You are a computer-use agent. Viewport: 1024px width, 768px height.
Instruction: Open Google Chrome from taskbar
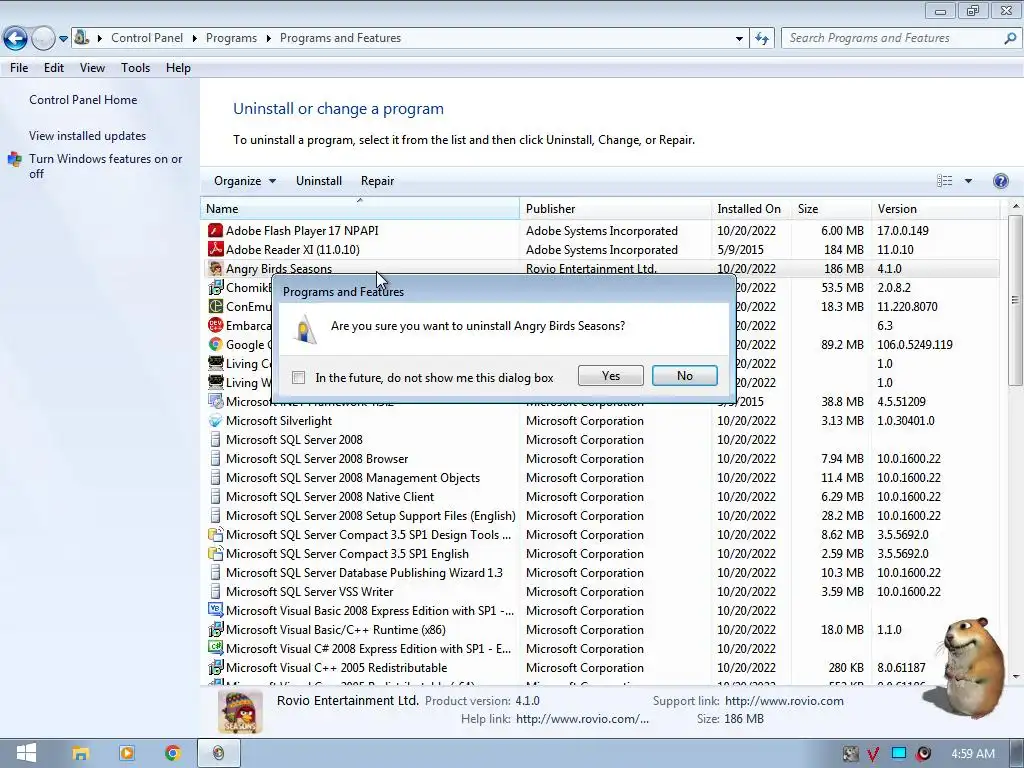pyautogui.click(x=172, y=754)
